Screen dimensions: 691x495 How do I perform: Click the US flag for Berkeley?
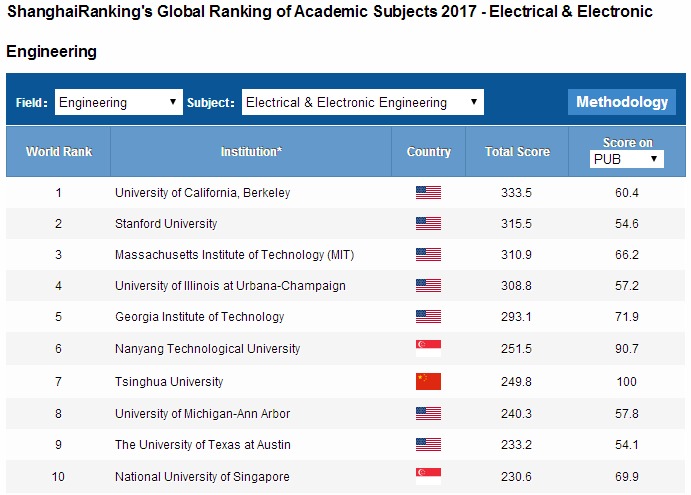pos(428,192)
